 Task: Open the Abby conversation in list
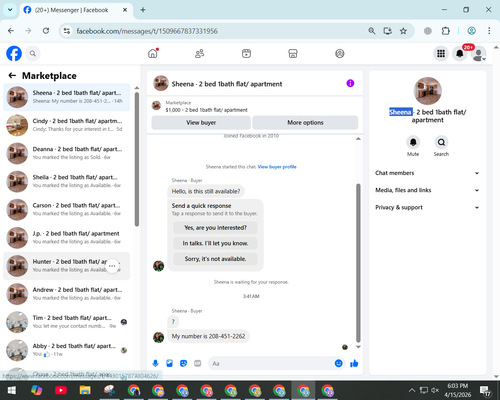[x=67, y=350]
